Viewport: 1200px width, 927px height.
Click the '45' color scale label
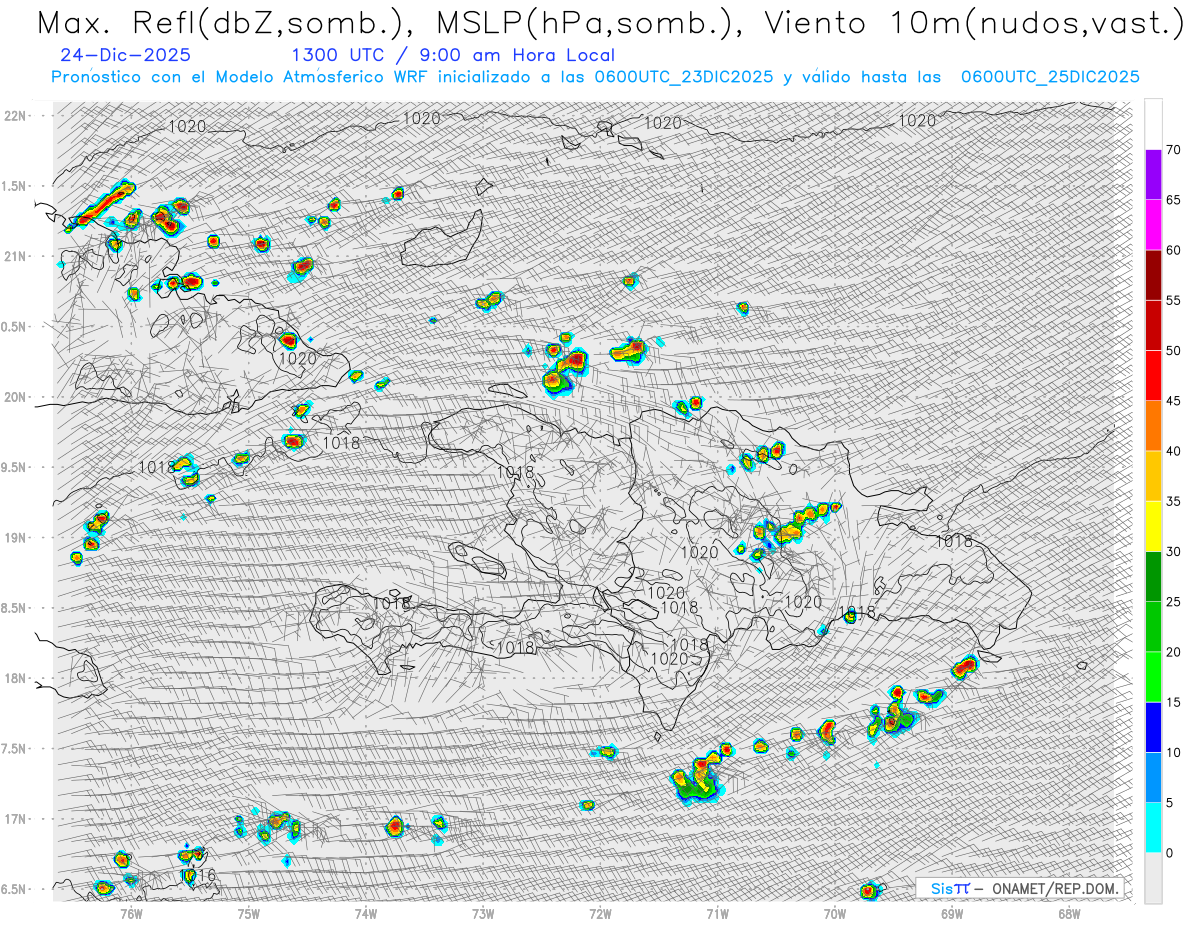point(1173,401)
